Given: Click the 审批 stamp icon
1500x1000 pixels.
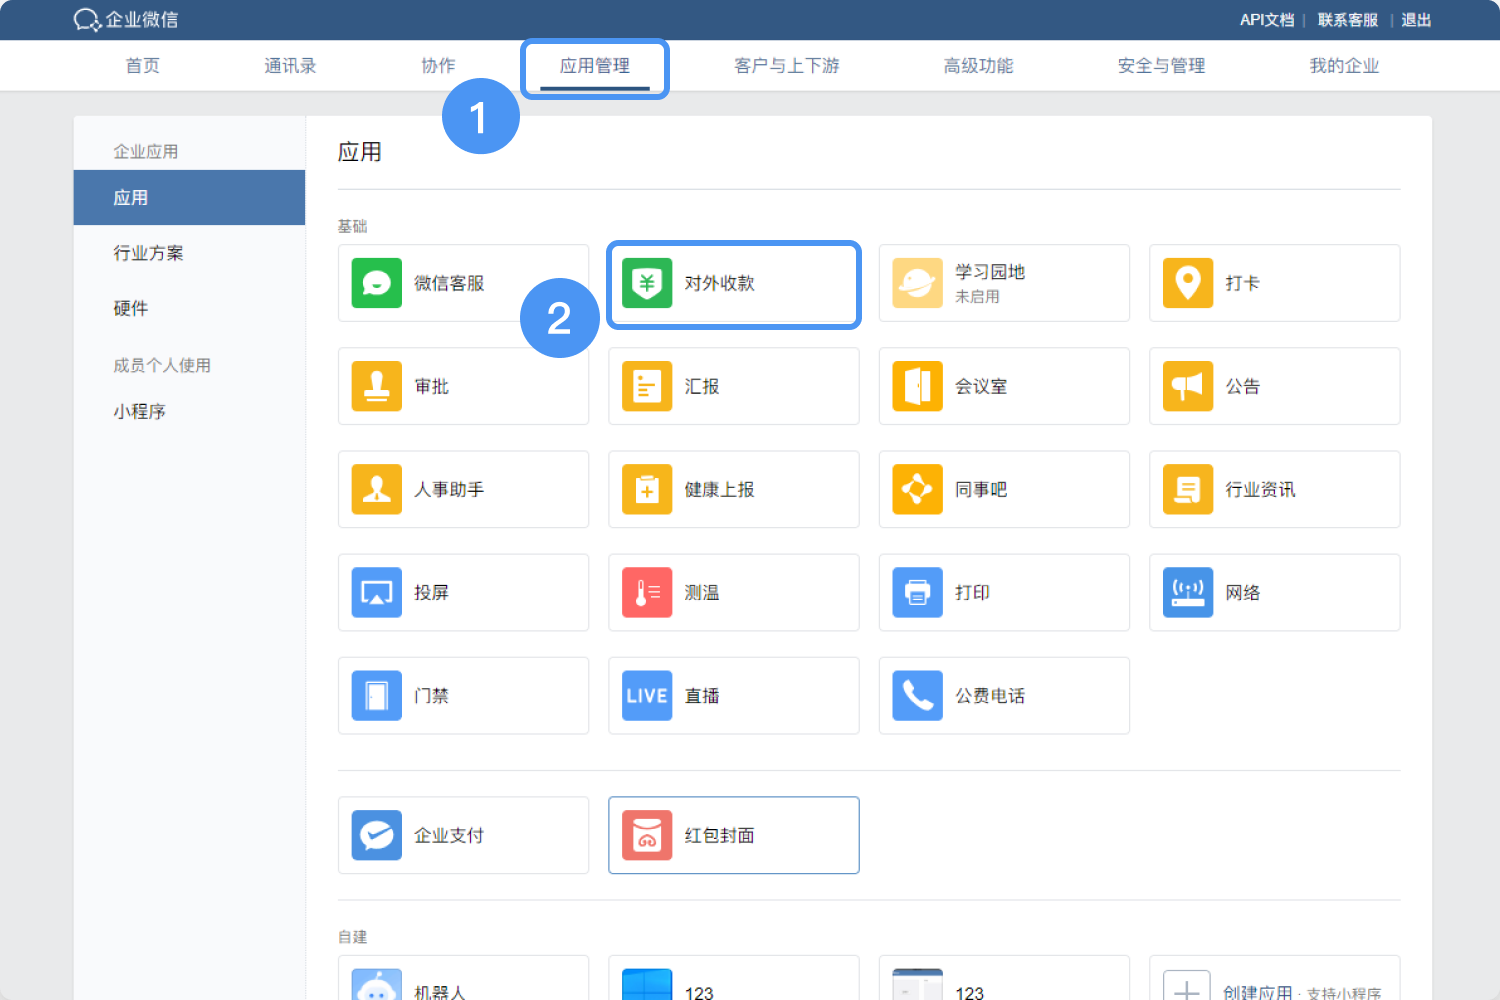Looking at the screenshot, I should pyautogui.click(x=377, y=386).
